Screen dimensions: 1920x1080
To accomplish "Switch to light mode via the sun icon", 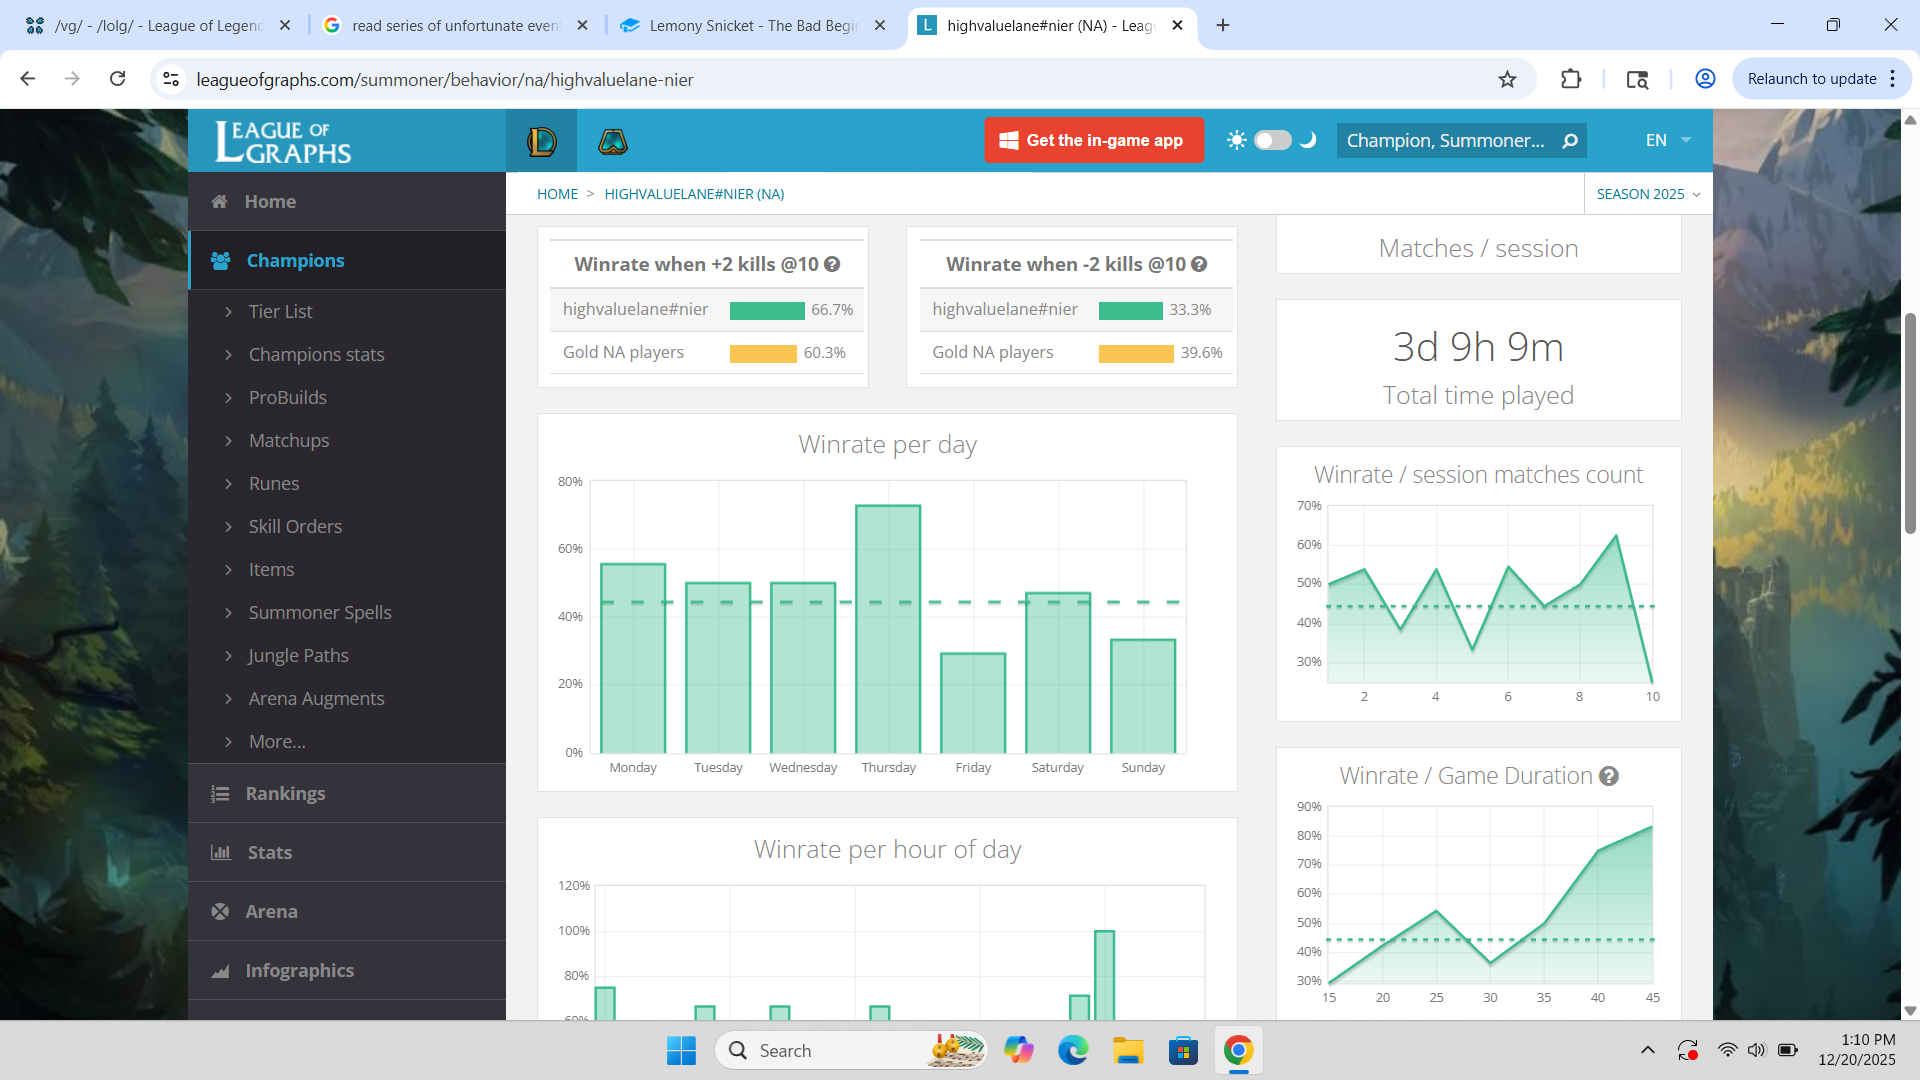I will [1237, 140].
